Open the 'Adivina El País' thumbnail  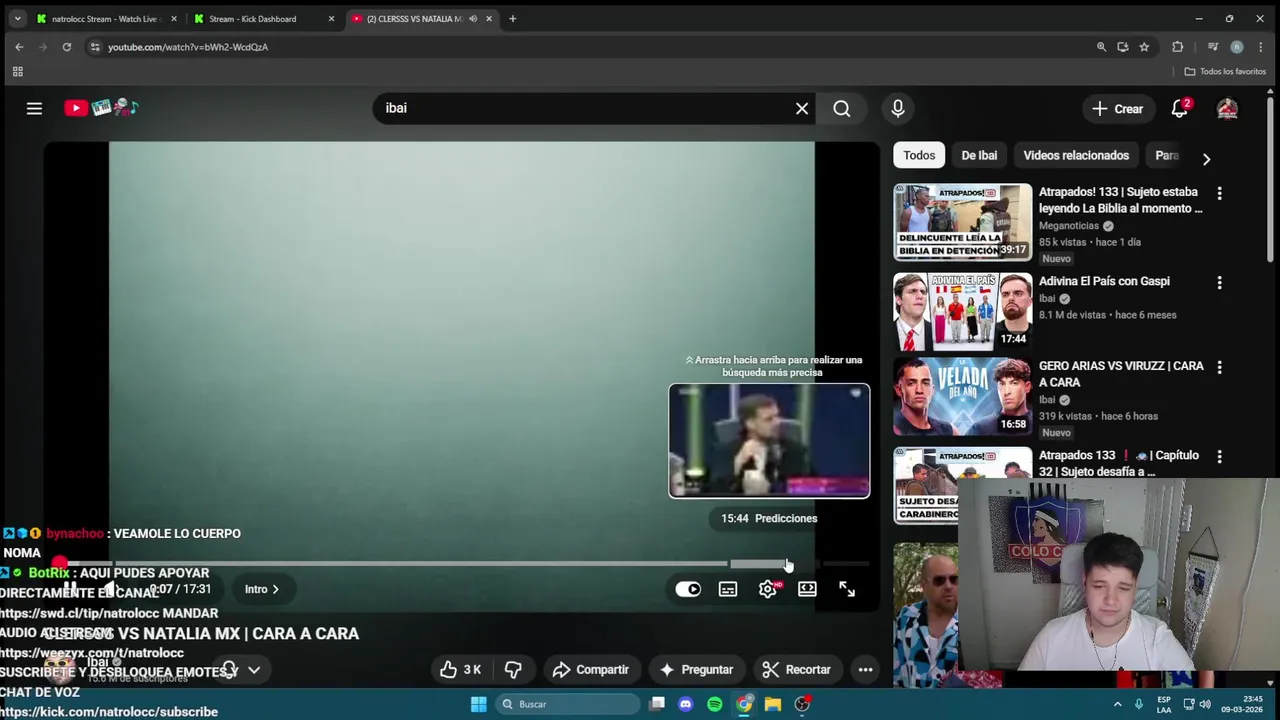tap(962, 311)
